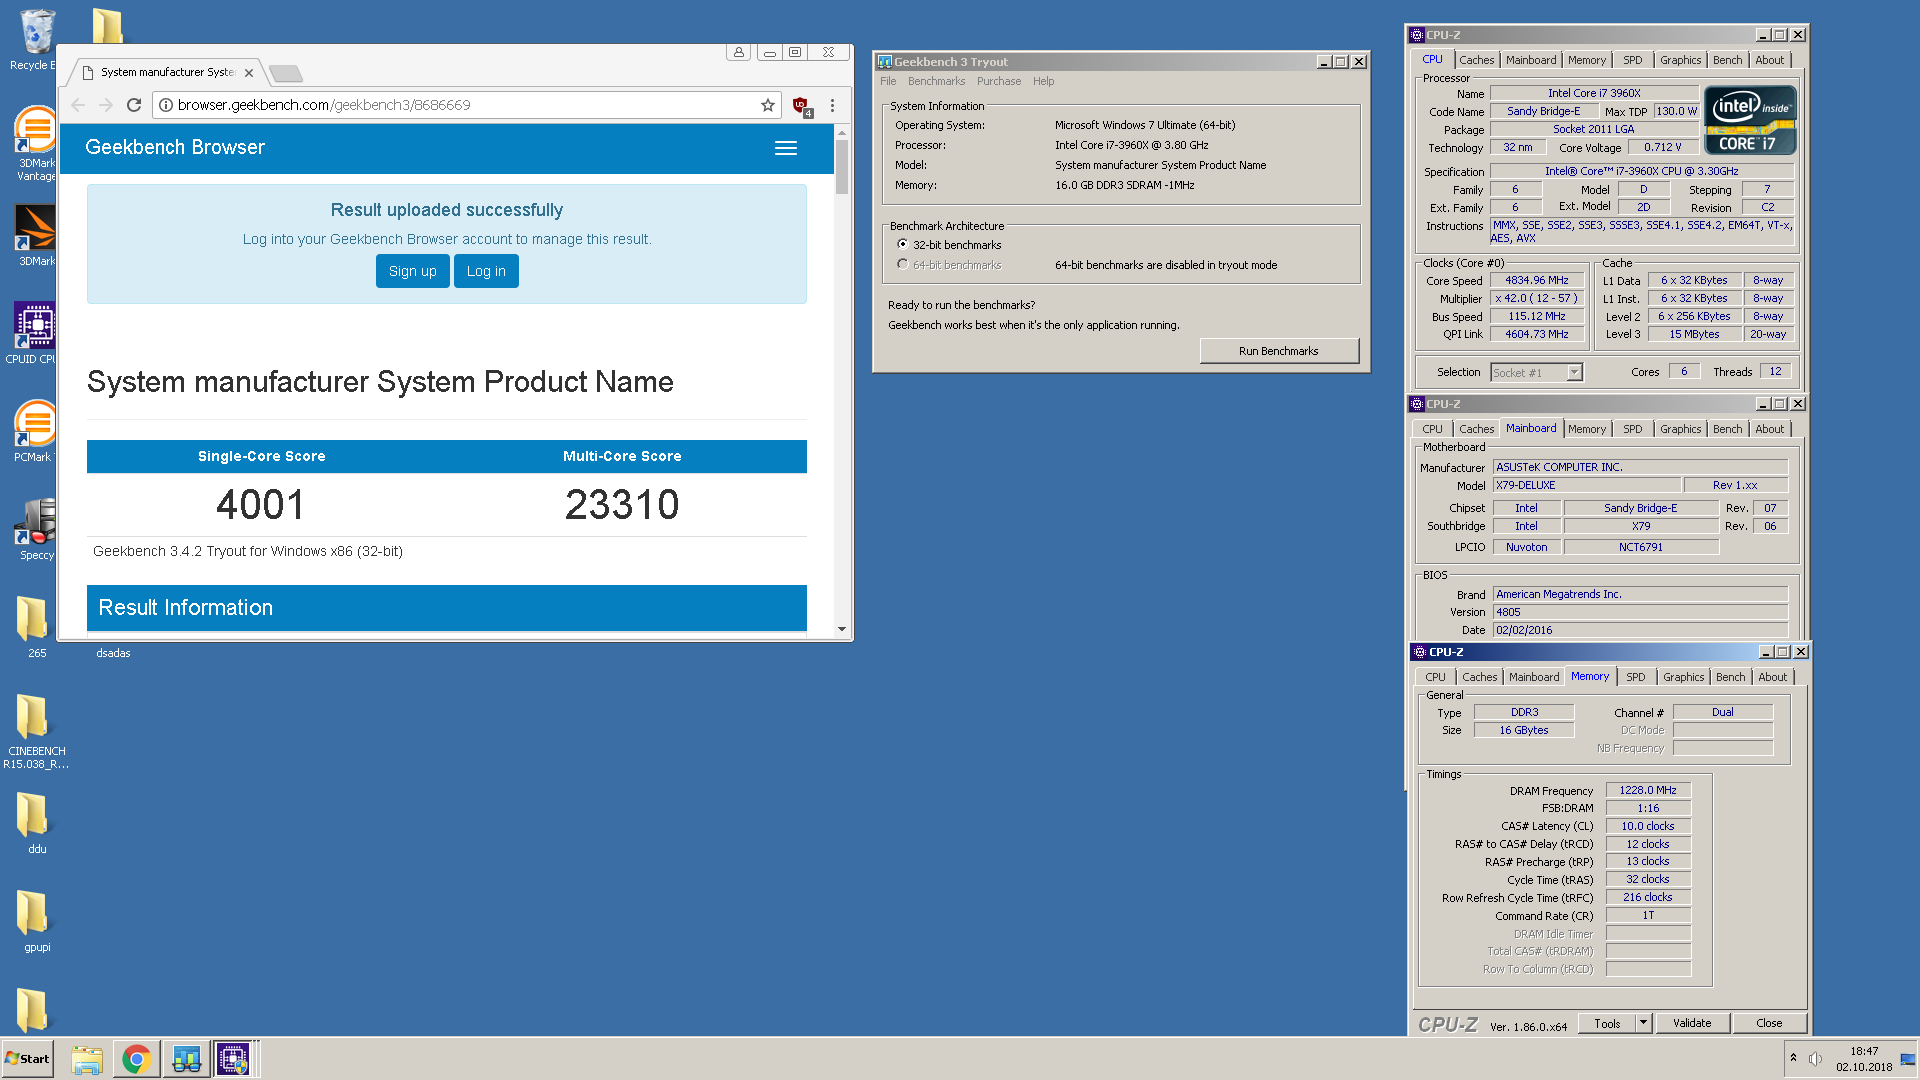Expand the Tools dropdown arrow in CPU-Z
This screenshot has width=1920, height=1080.
1643,1023
